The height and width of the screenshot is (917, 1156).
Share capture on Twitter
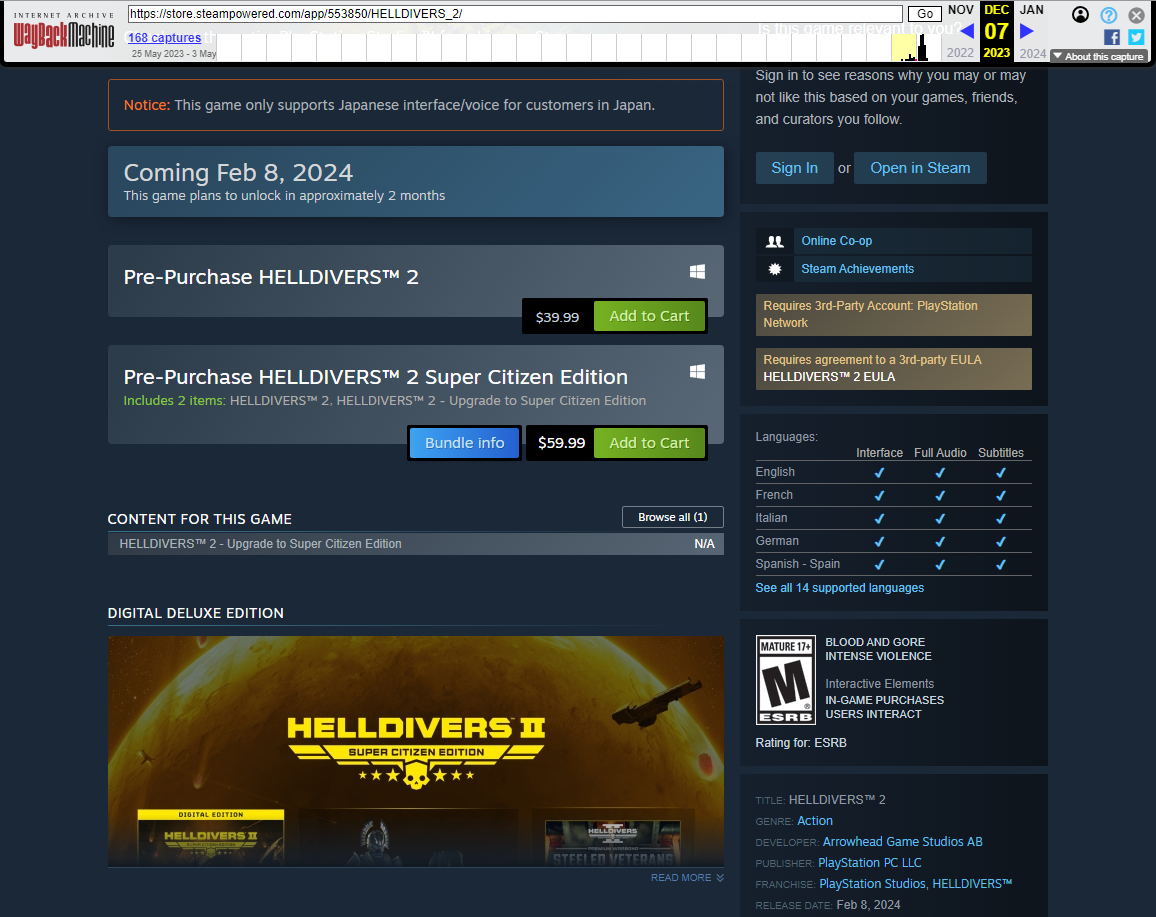[x=1136, y=37]
